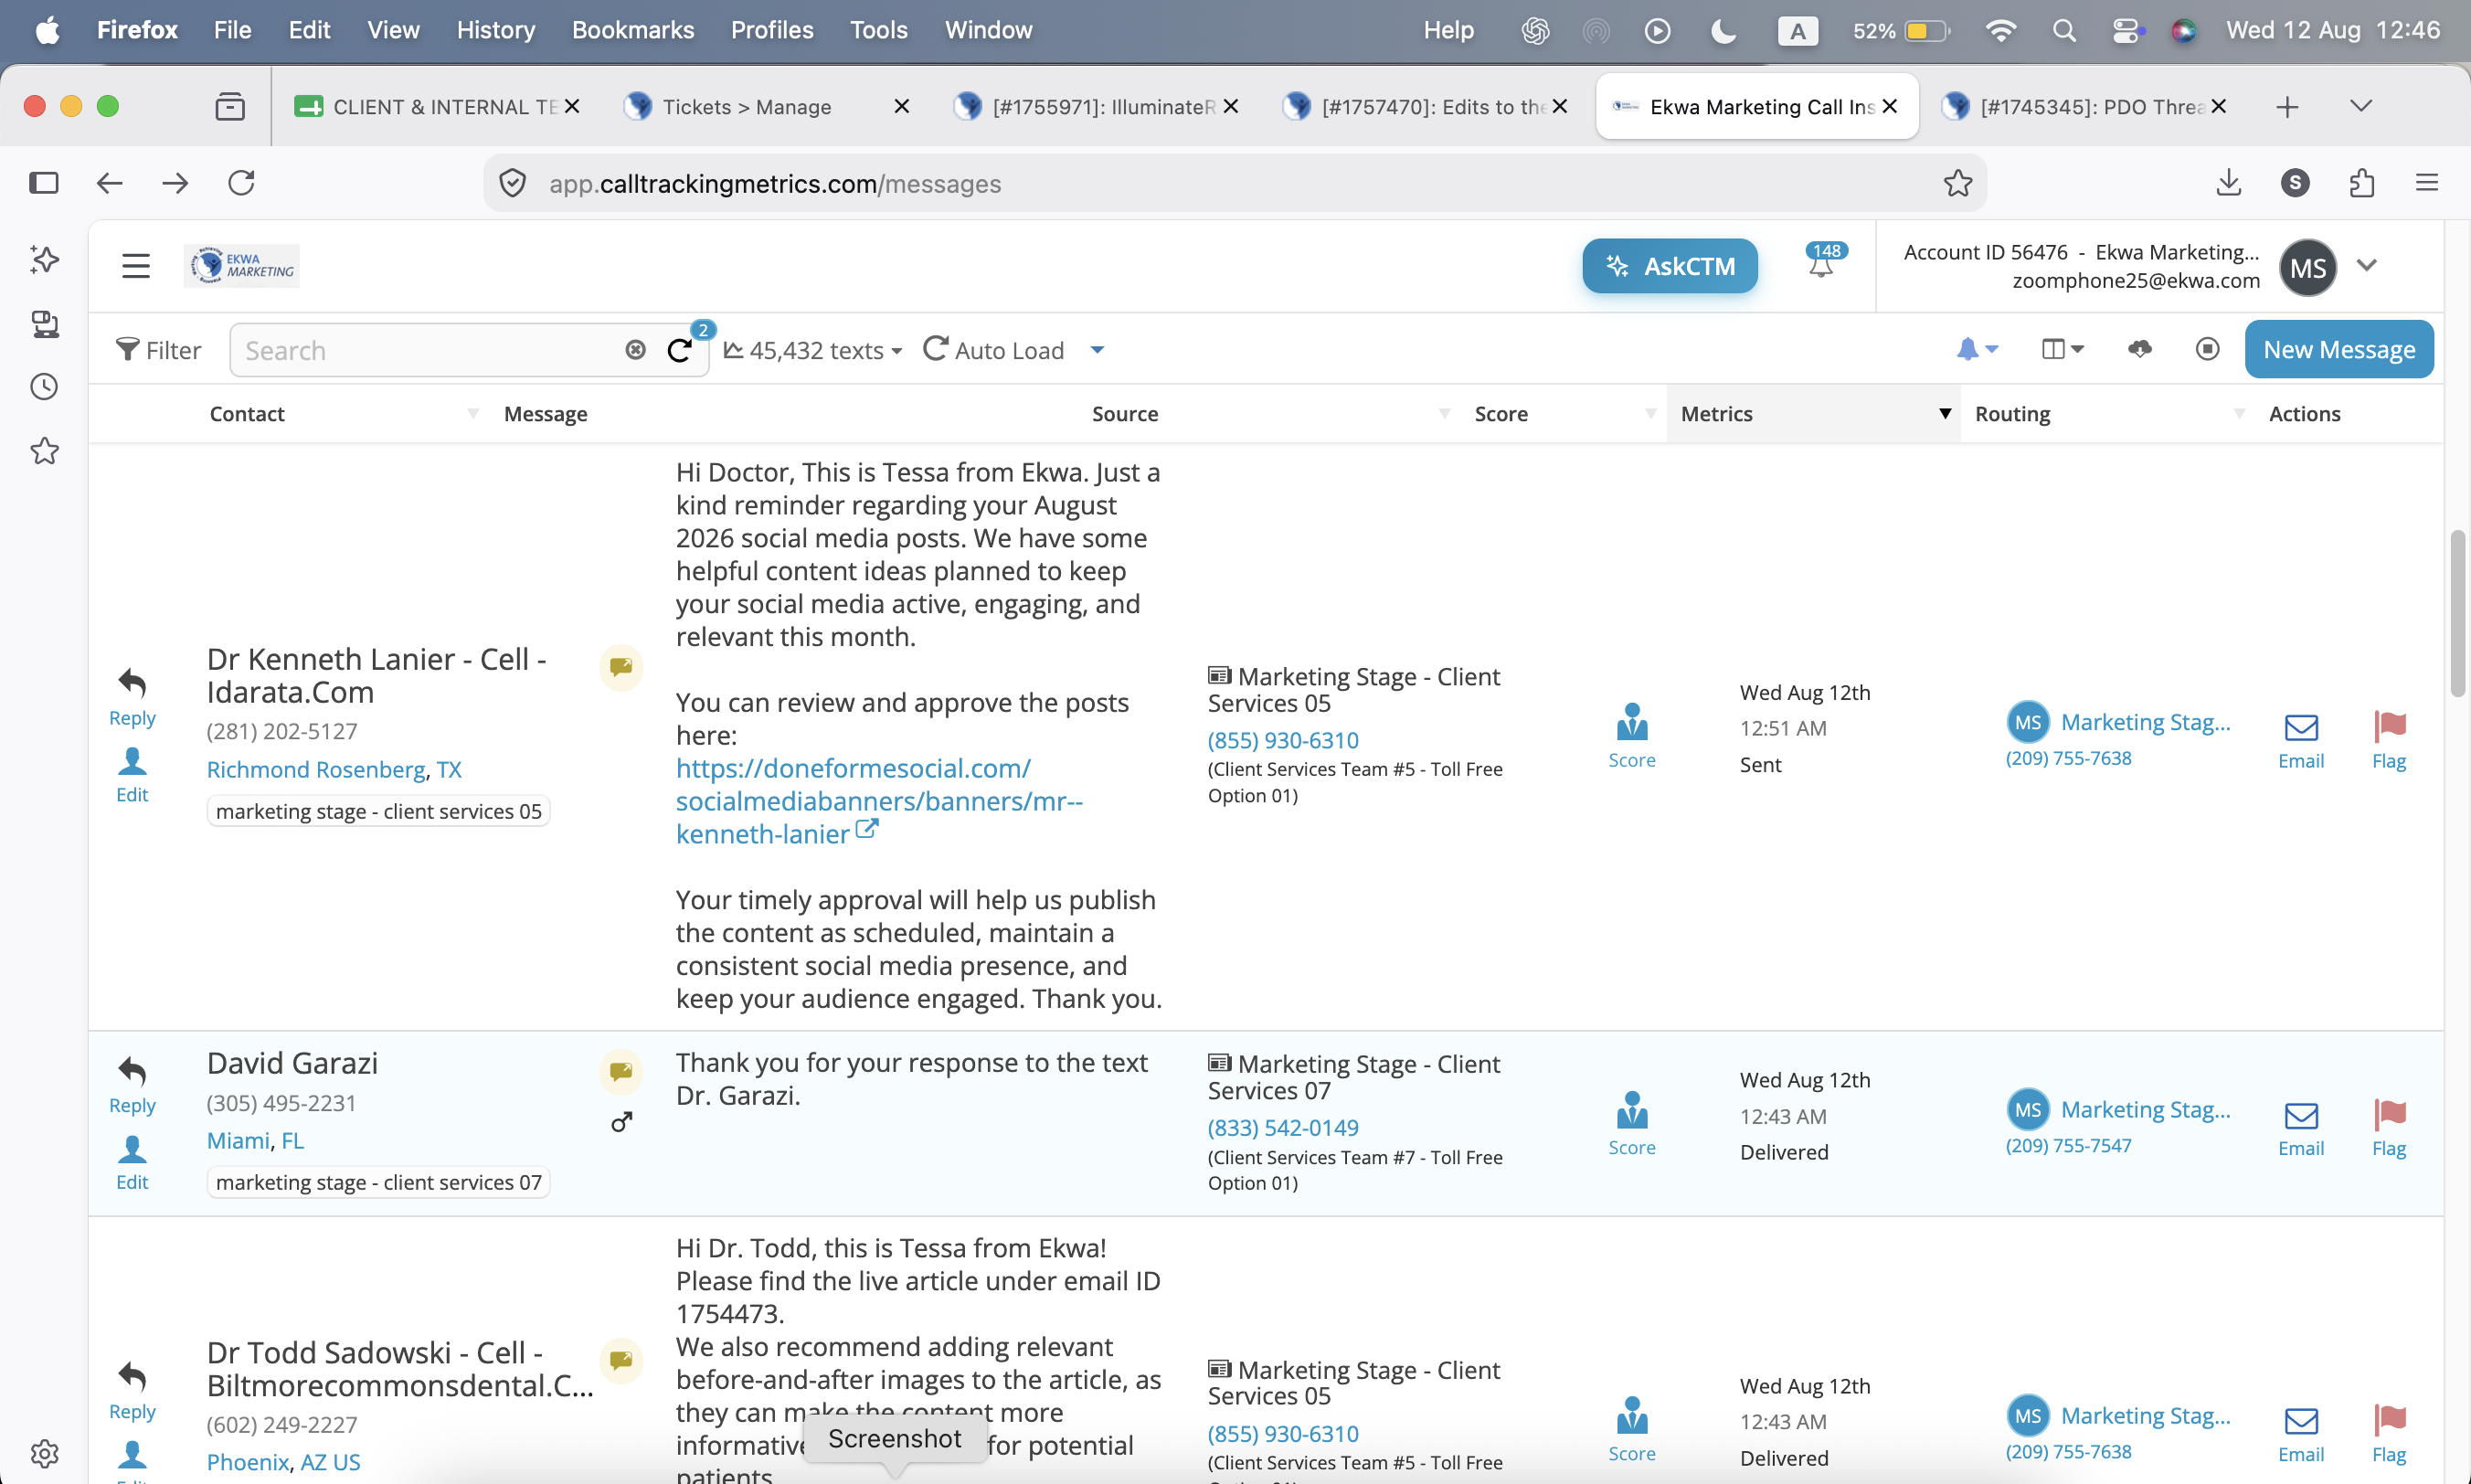
Task: Flag the Dr Kenneth Lanier message
Action: pos(2389,741)
